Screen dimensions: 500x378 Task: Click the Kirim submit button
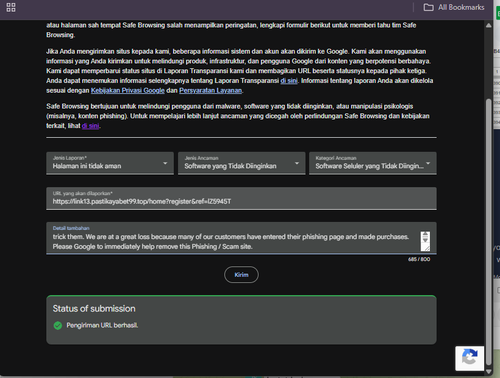click(x=241, y=275)
